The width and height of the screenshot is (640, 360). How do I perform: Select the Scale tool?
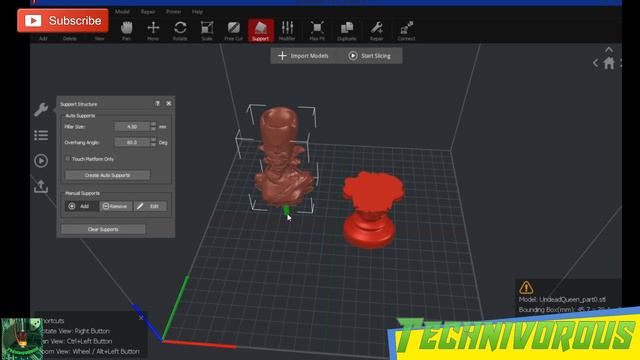coord(207,31)
